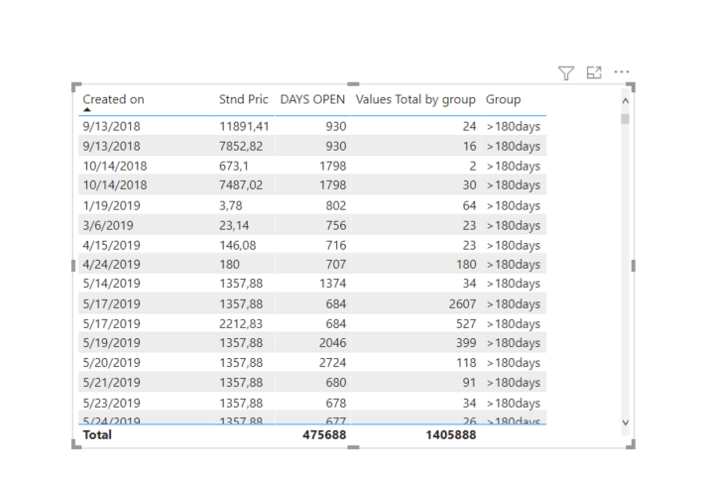
Task: Select the date cell 5/23/2019
Action: [112, 403]
